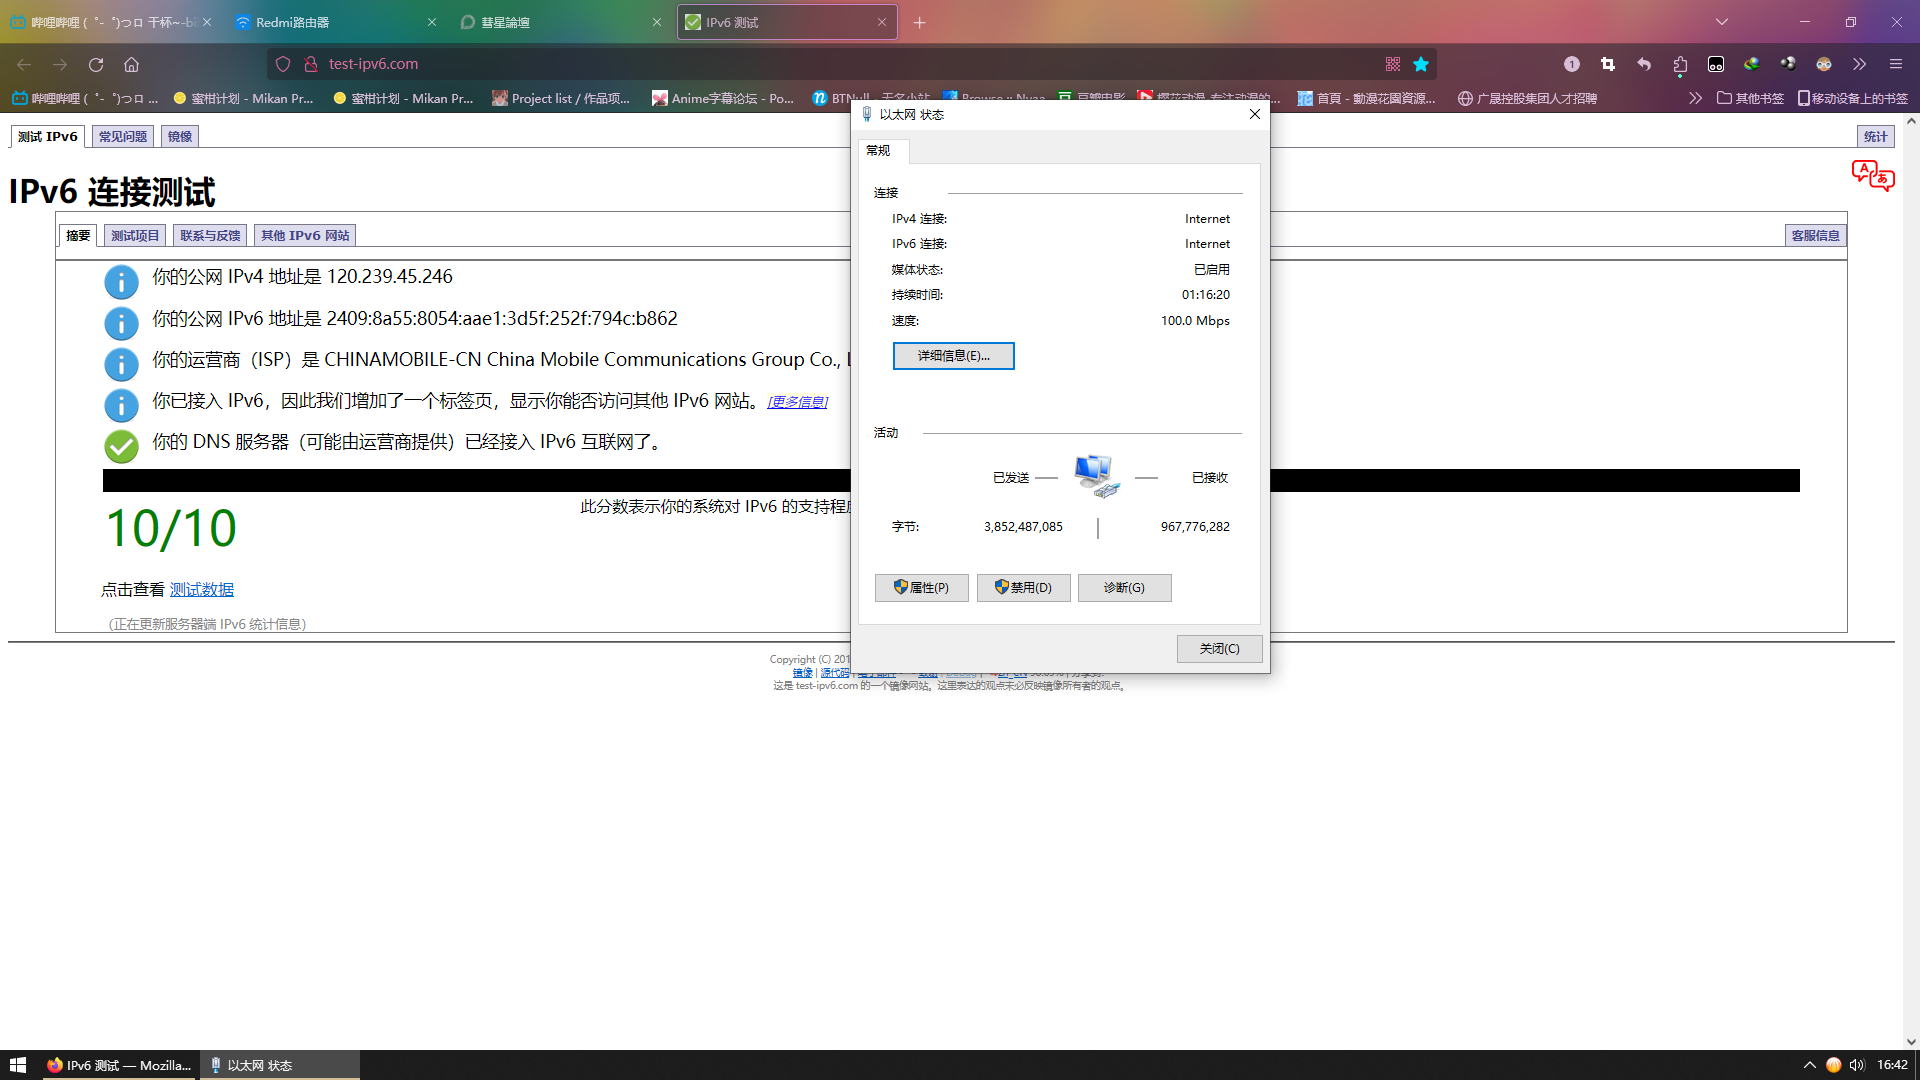
Task: Open the 其他书签 bookmarks folder
Action: click(x=1750, y=98)
